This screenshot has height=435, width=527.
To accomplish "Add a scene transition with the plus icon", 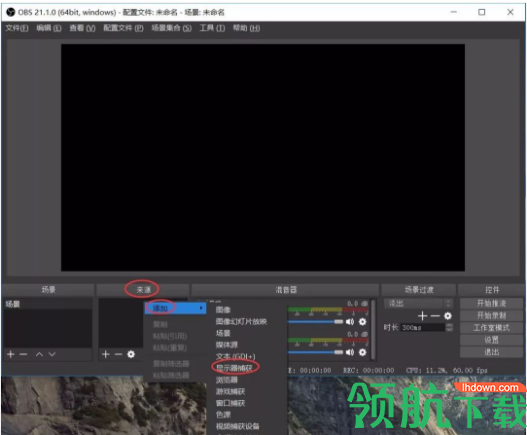I will coord(422,316).
